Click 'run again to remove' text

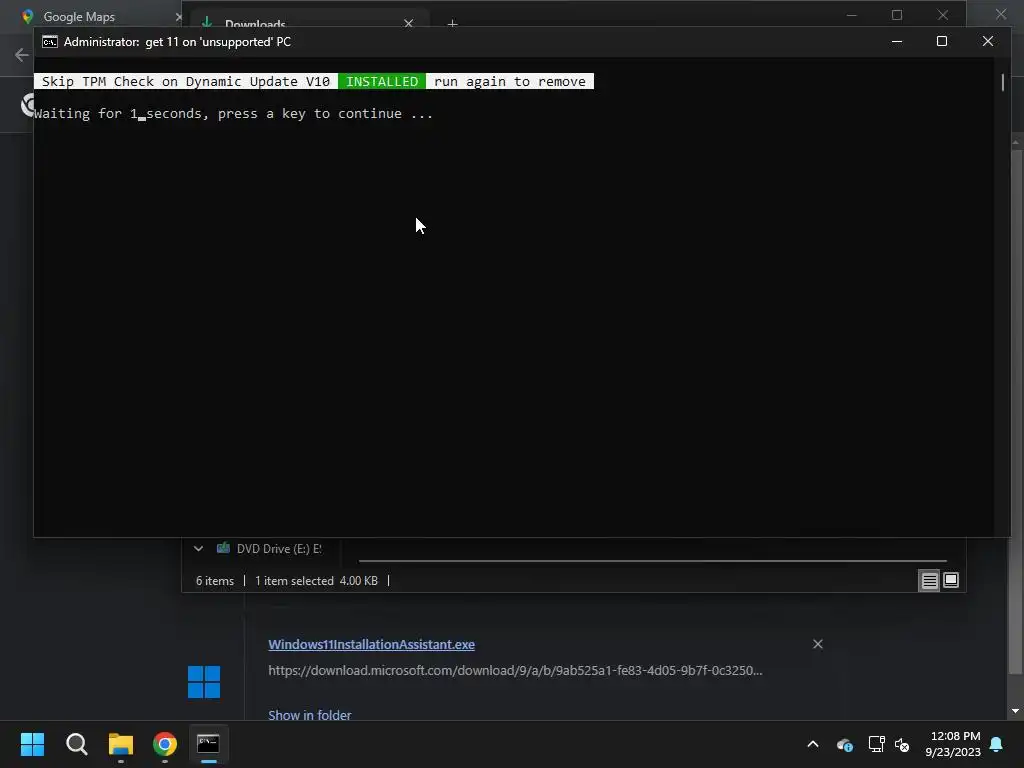coord(509,82)
